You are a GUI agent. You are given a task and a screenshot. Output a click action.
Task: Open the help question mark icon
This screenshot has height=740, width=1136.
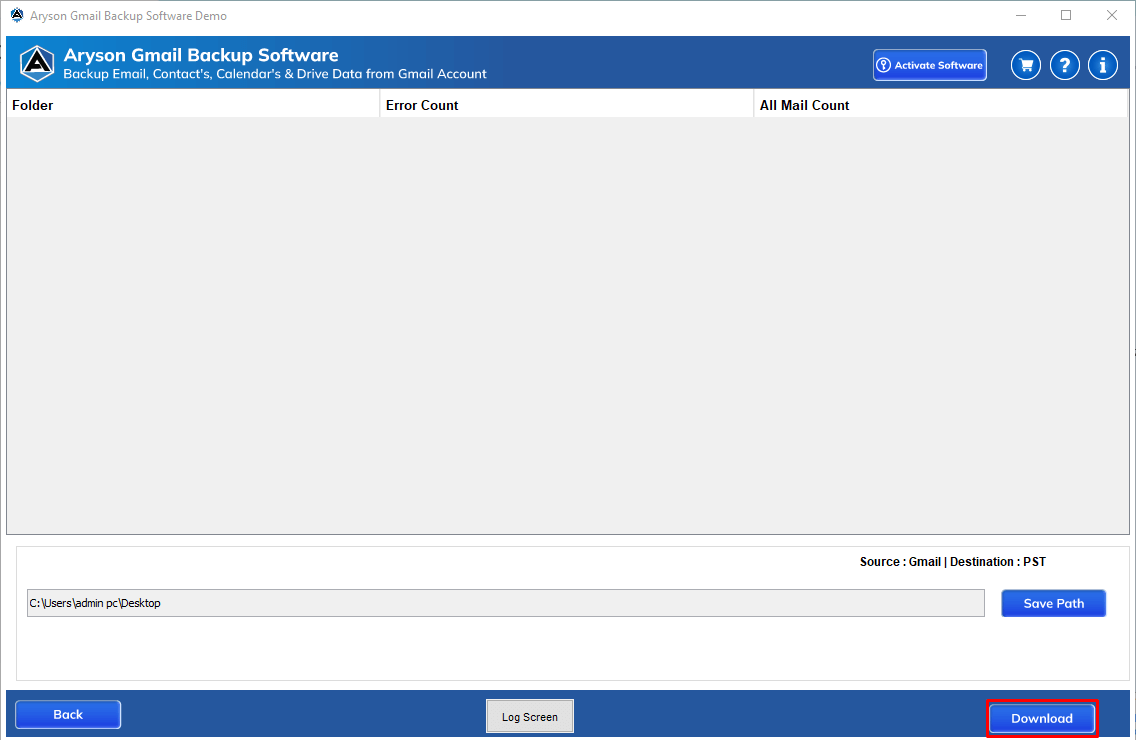pyautogui.click(x=1064, y=65)
